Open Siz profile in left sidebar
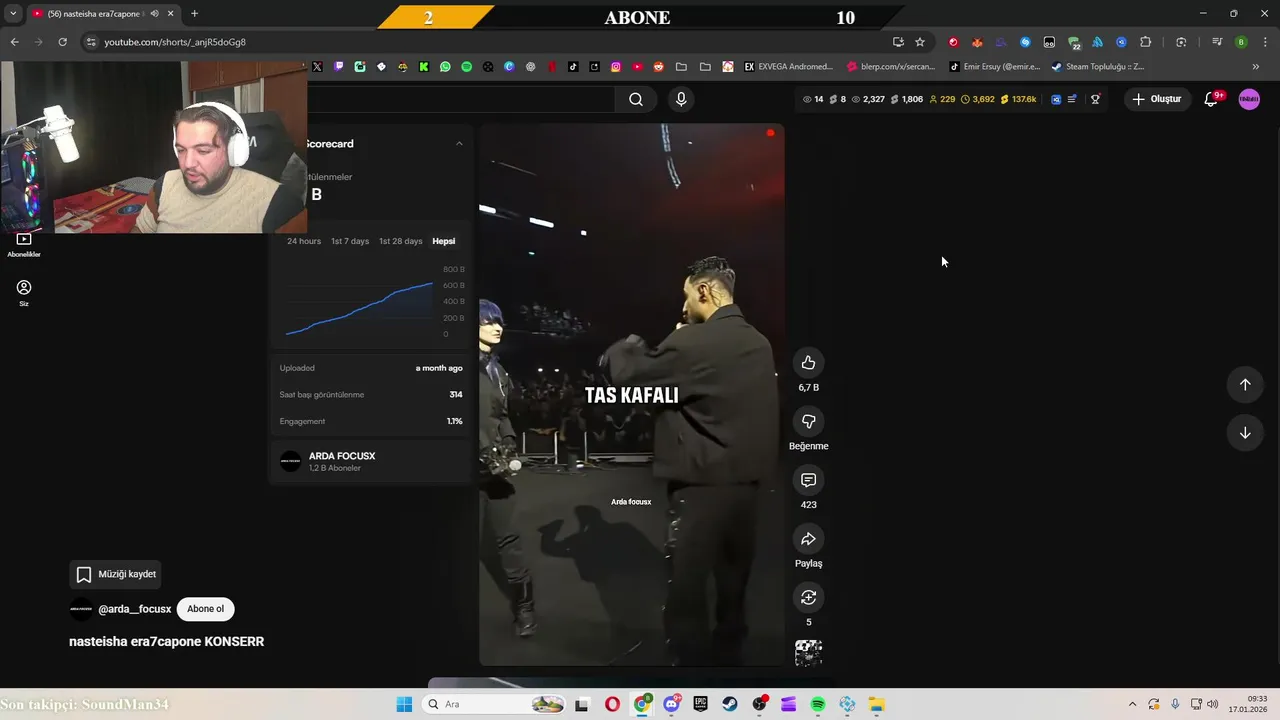Screen dimensions: 1280x720 tap(24, 292)
